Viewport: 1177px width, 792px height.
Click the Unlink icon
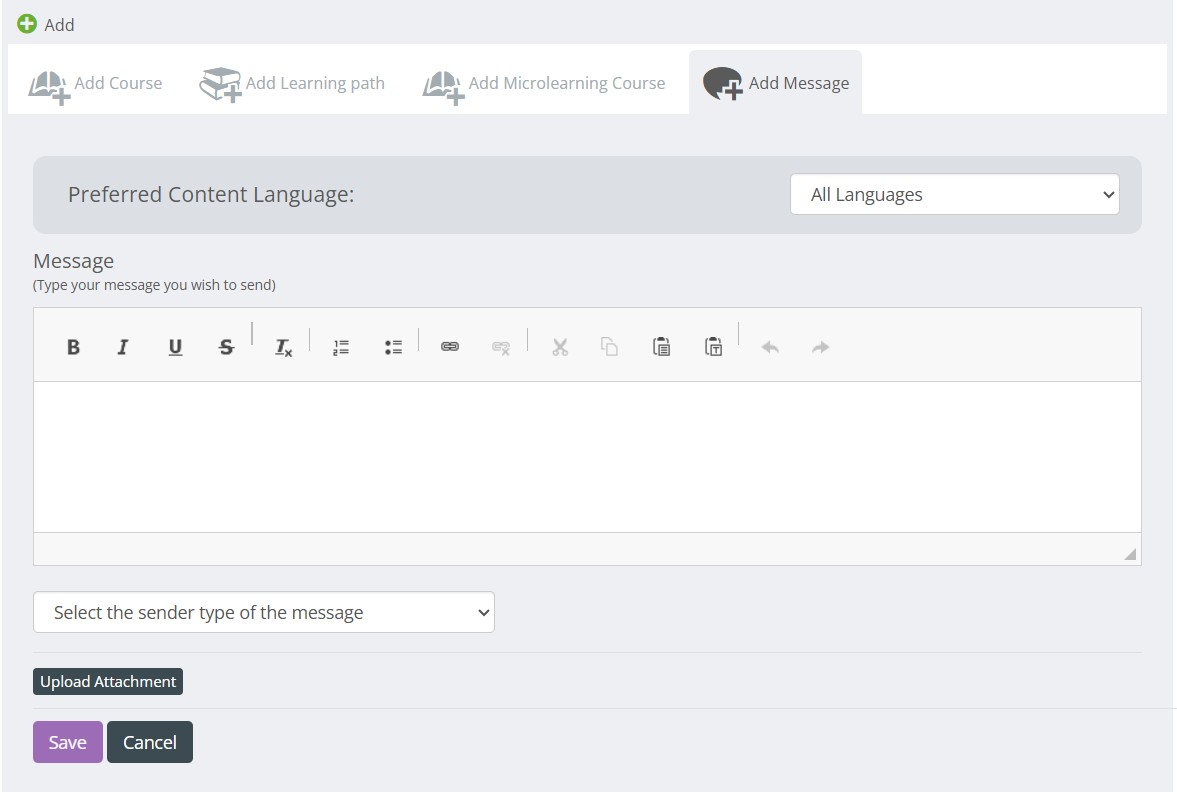pos(501,347)
